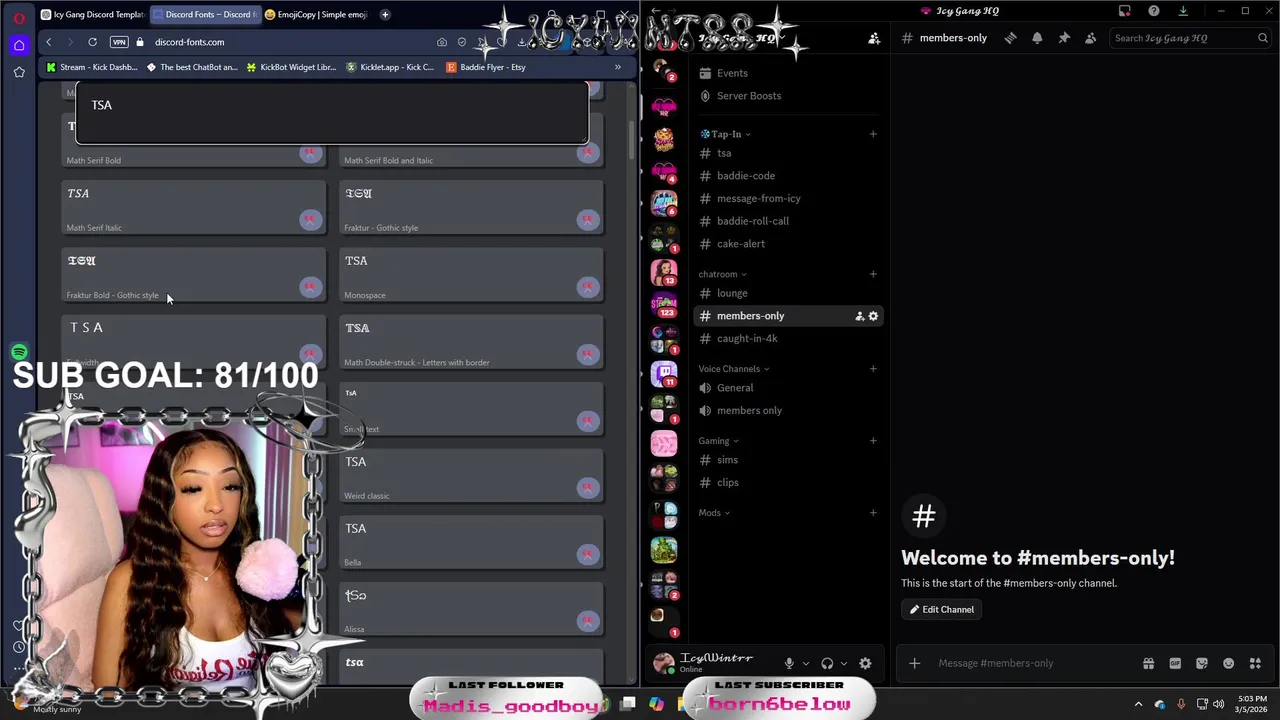
Task: Open the gift icon in message bar
Action: point(1148,663)
